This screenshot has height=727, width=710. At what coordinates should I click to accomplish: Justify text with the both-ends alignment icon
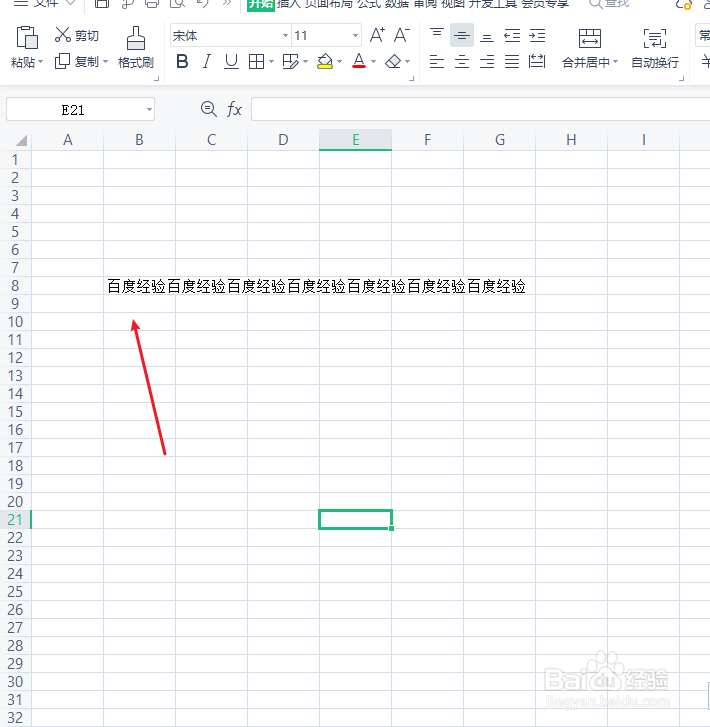point(512,61)
